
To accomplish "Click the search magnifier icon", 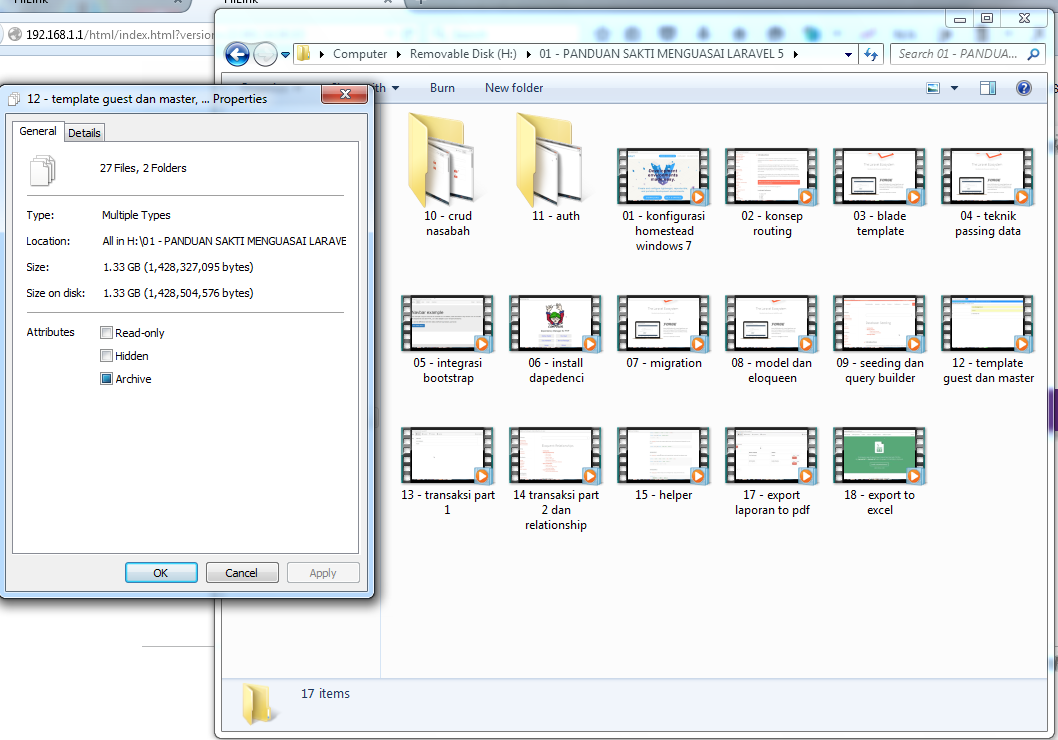I will tap(1033, 54).
